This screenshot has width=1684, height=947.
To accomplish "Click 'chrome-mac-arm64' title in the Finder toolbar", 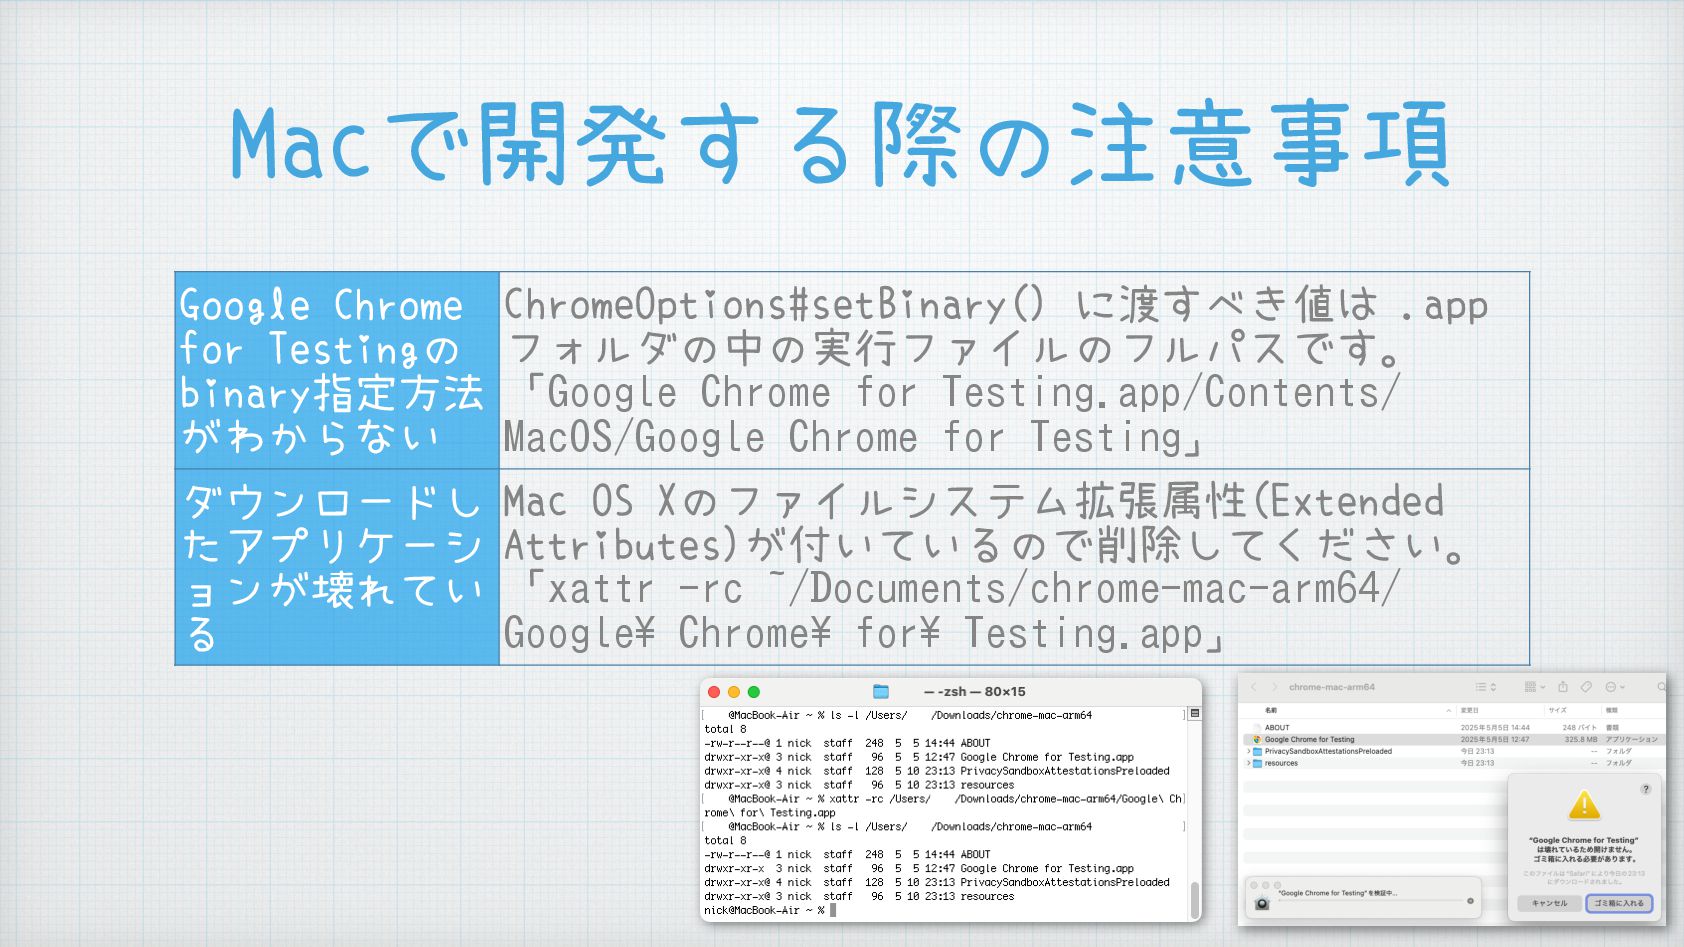I will [x=1332, y=687].
